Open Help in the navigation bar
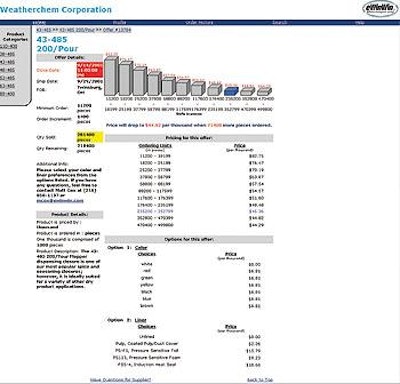 pyautogui.click(x=359, y=23)
